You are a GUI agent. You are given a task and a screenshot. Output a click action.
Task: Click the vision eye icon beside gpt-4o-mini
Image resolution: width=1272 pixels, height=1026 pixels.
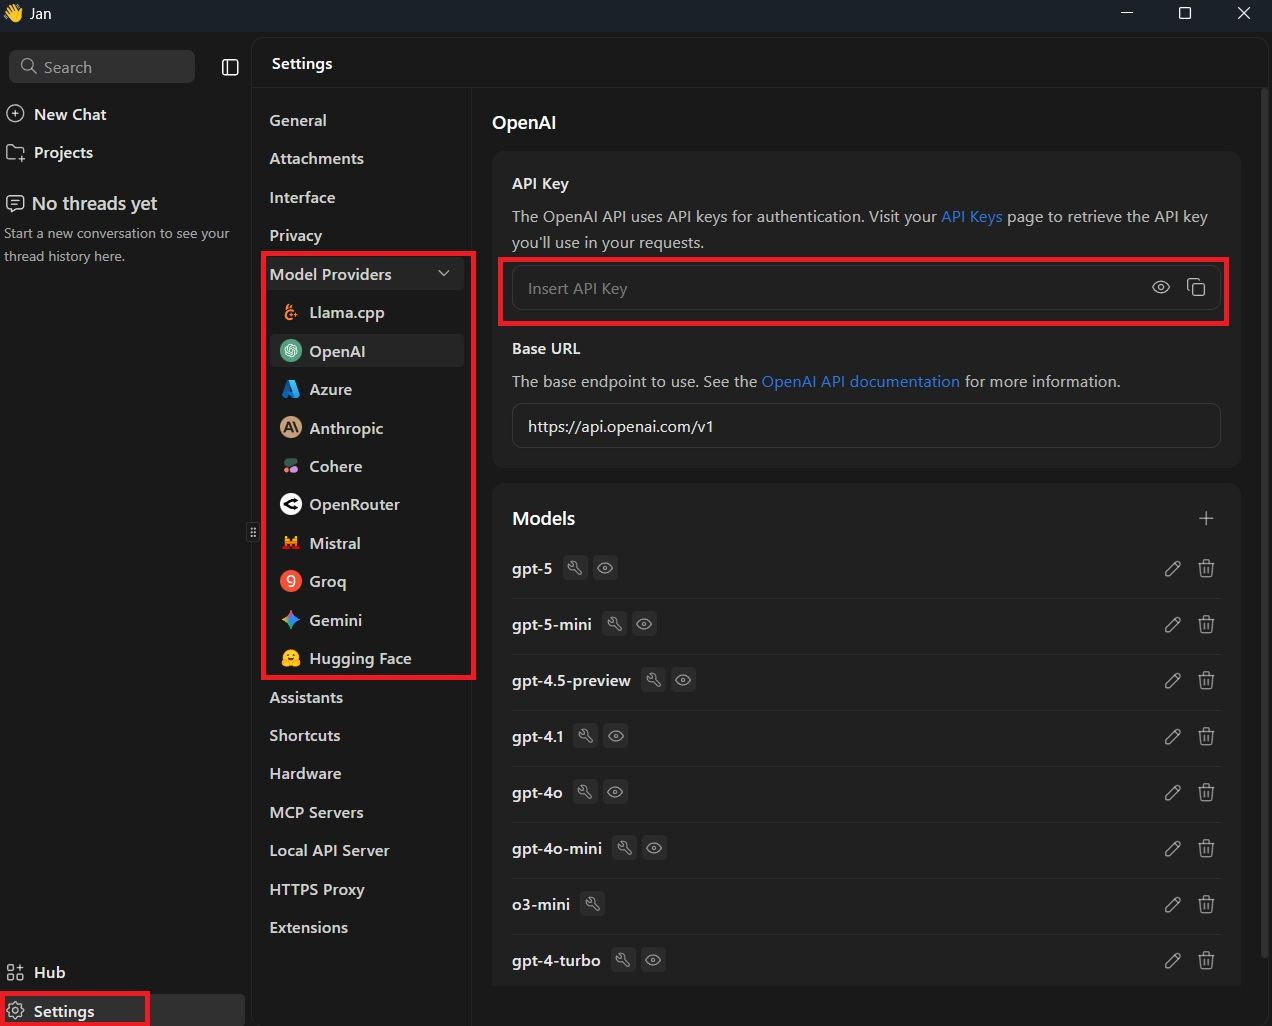click(654, 848)
